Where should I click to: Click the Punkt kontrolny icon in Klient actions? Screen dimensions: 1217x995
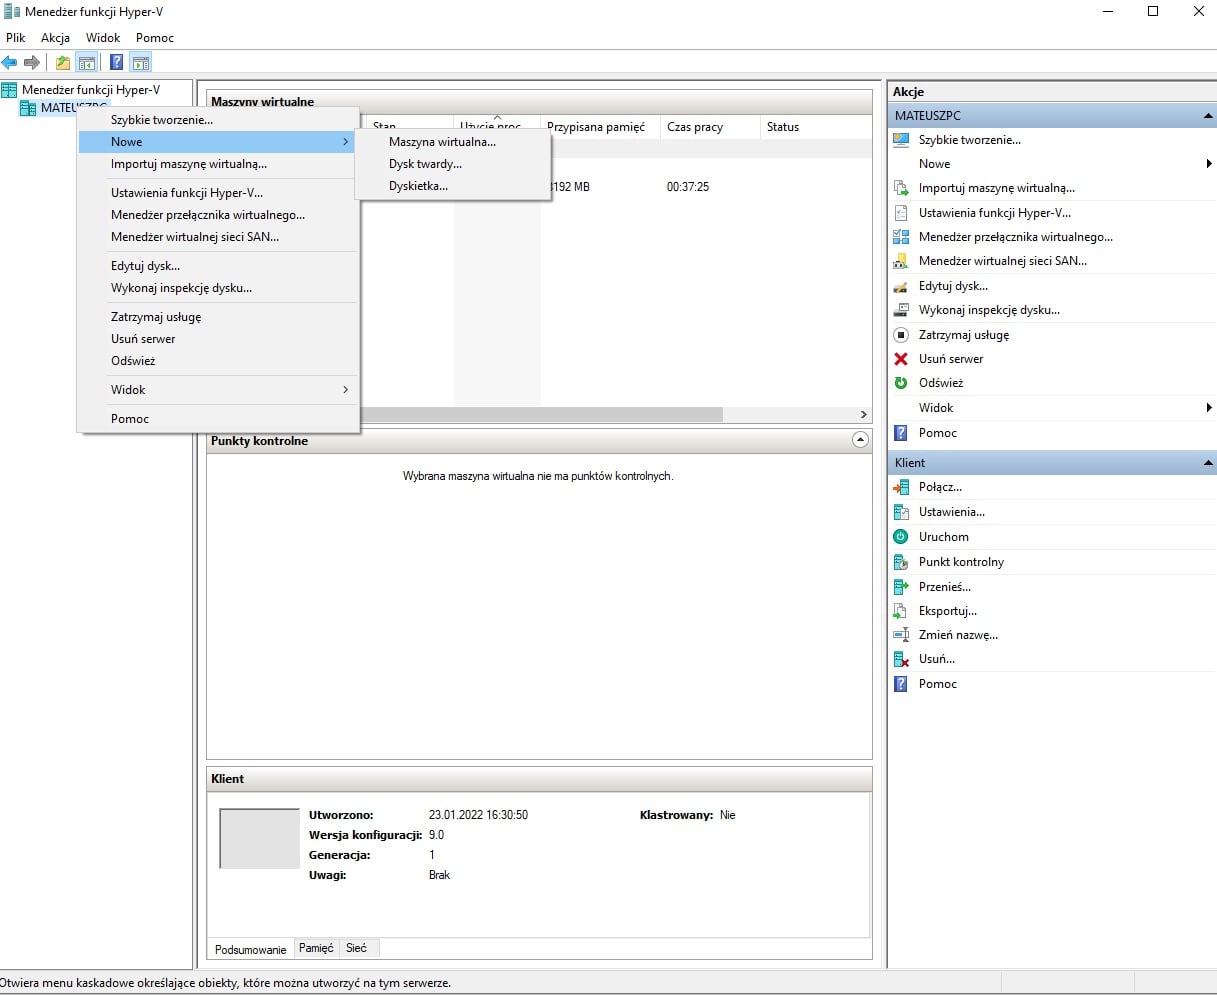click(901, 562)
